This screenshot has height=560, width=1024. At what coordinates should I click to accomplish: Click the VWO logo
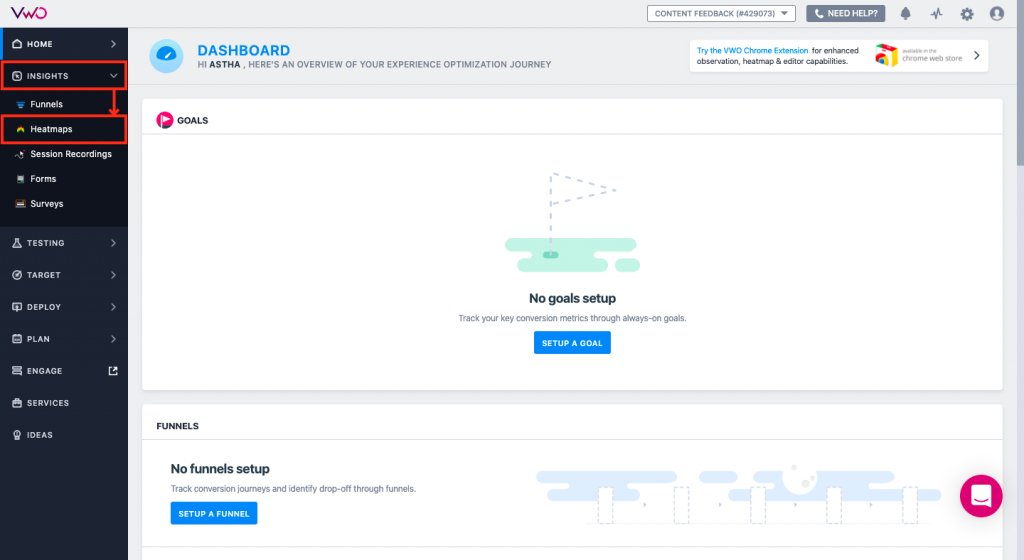[29, 13]
